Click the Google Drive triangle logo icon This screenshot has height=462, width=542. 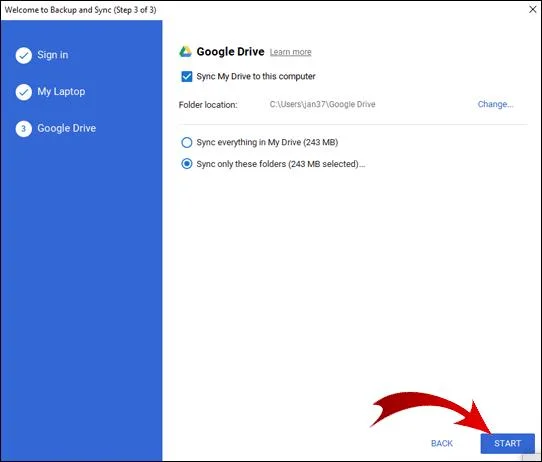point(185,52)
